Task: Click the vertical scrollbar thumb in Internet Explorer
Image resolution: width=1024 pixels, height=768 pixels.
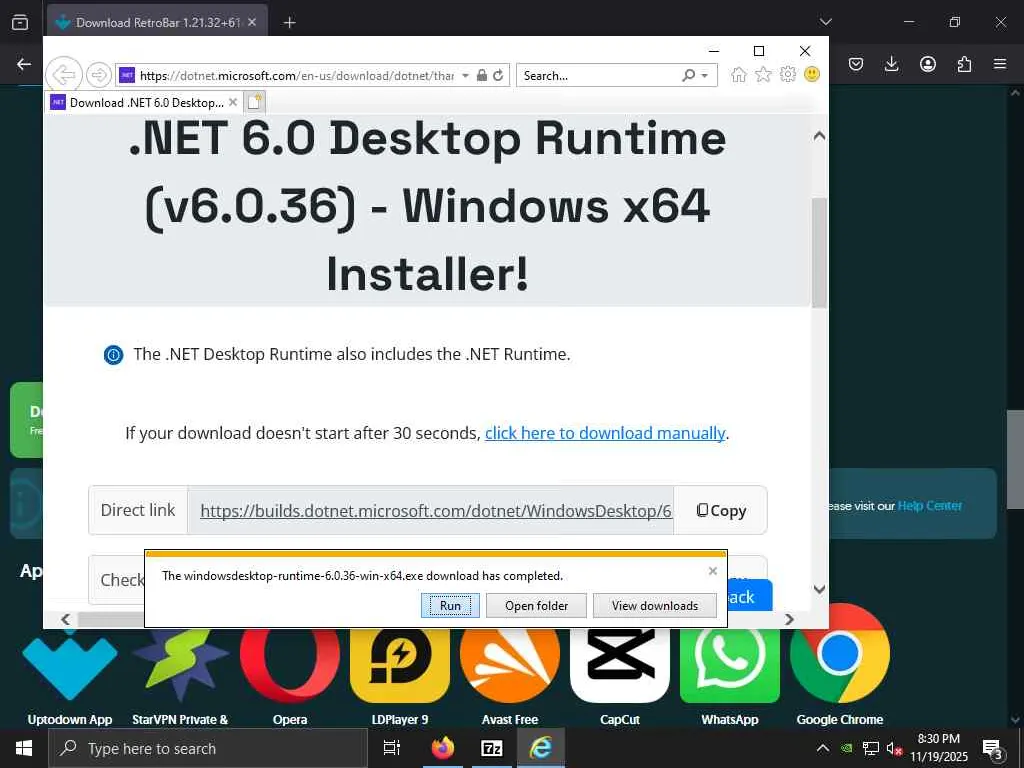Action: click(819, 253)
